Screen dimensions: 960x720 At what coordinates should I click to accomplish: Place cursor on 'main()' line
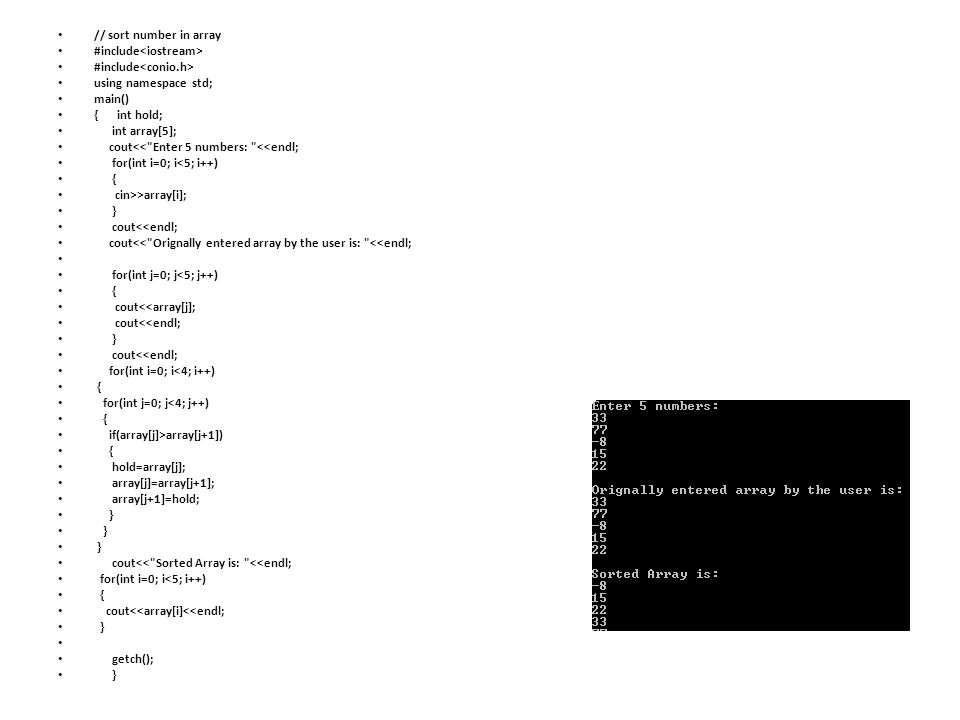pyautogui.click(x=111, y=99)
